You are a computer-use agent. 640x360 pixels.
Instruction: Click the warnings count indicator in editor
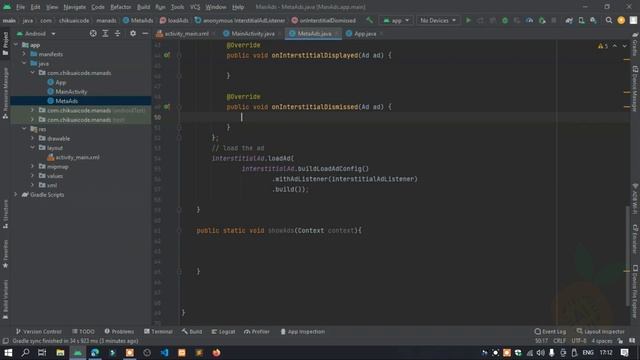point(603,46)
